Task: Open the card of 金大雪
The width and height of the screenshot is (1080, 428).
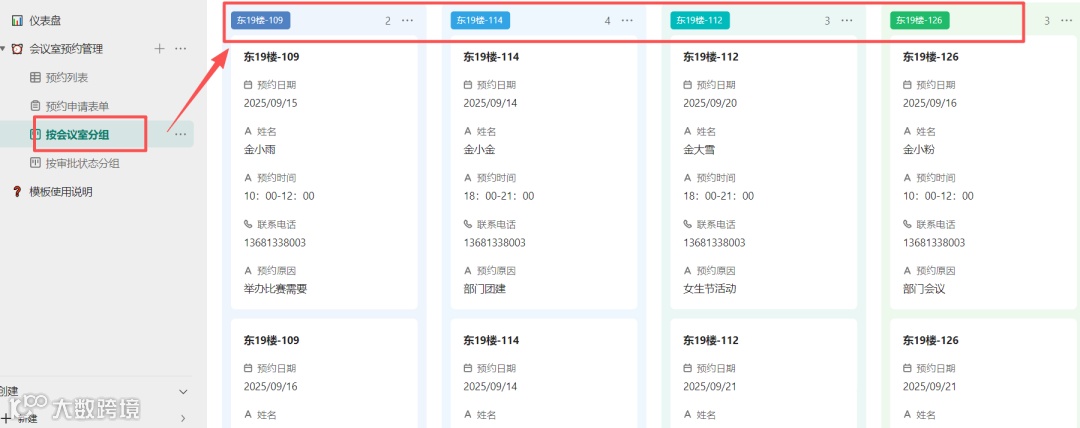Action: [x=763, y=172]
